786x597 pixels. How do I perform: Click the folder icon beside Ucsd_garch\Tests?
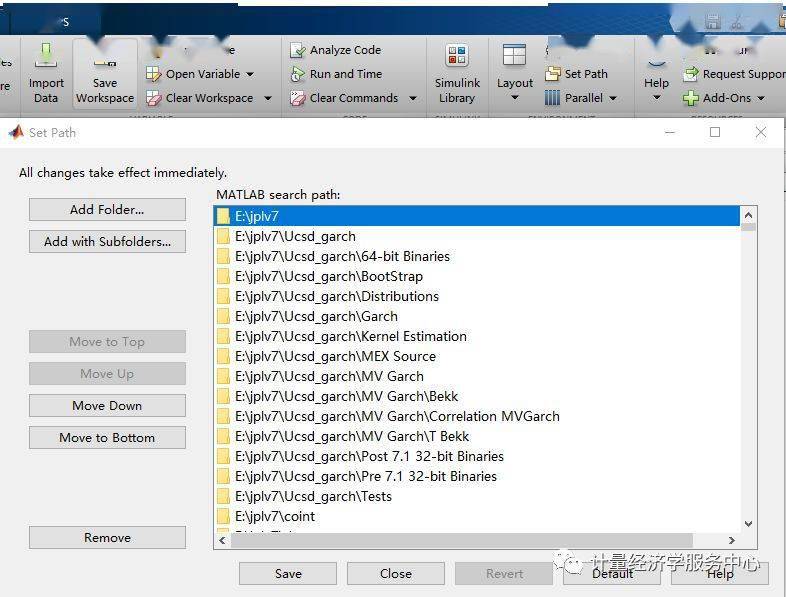point(223,496)
